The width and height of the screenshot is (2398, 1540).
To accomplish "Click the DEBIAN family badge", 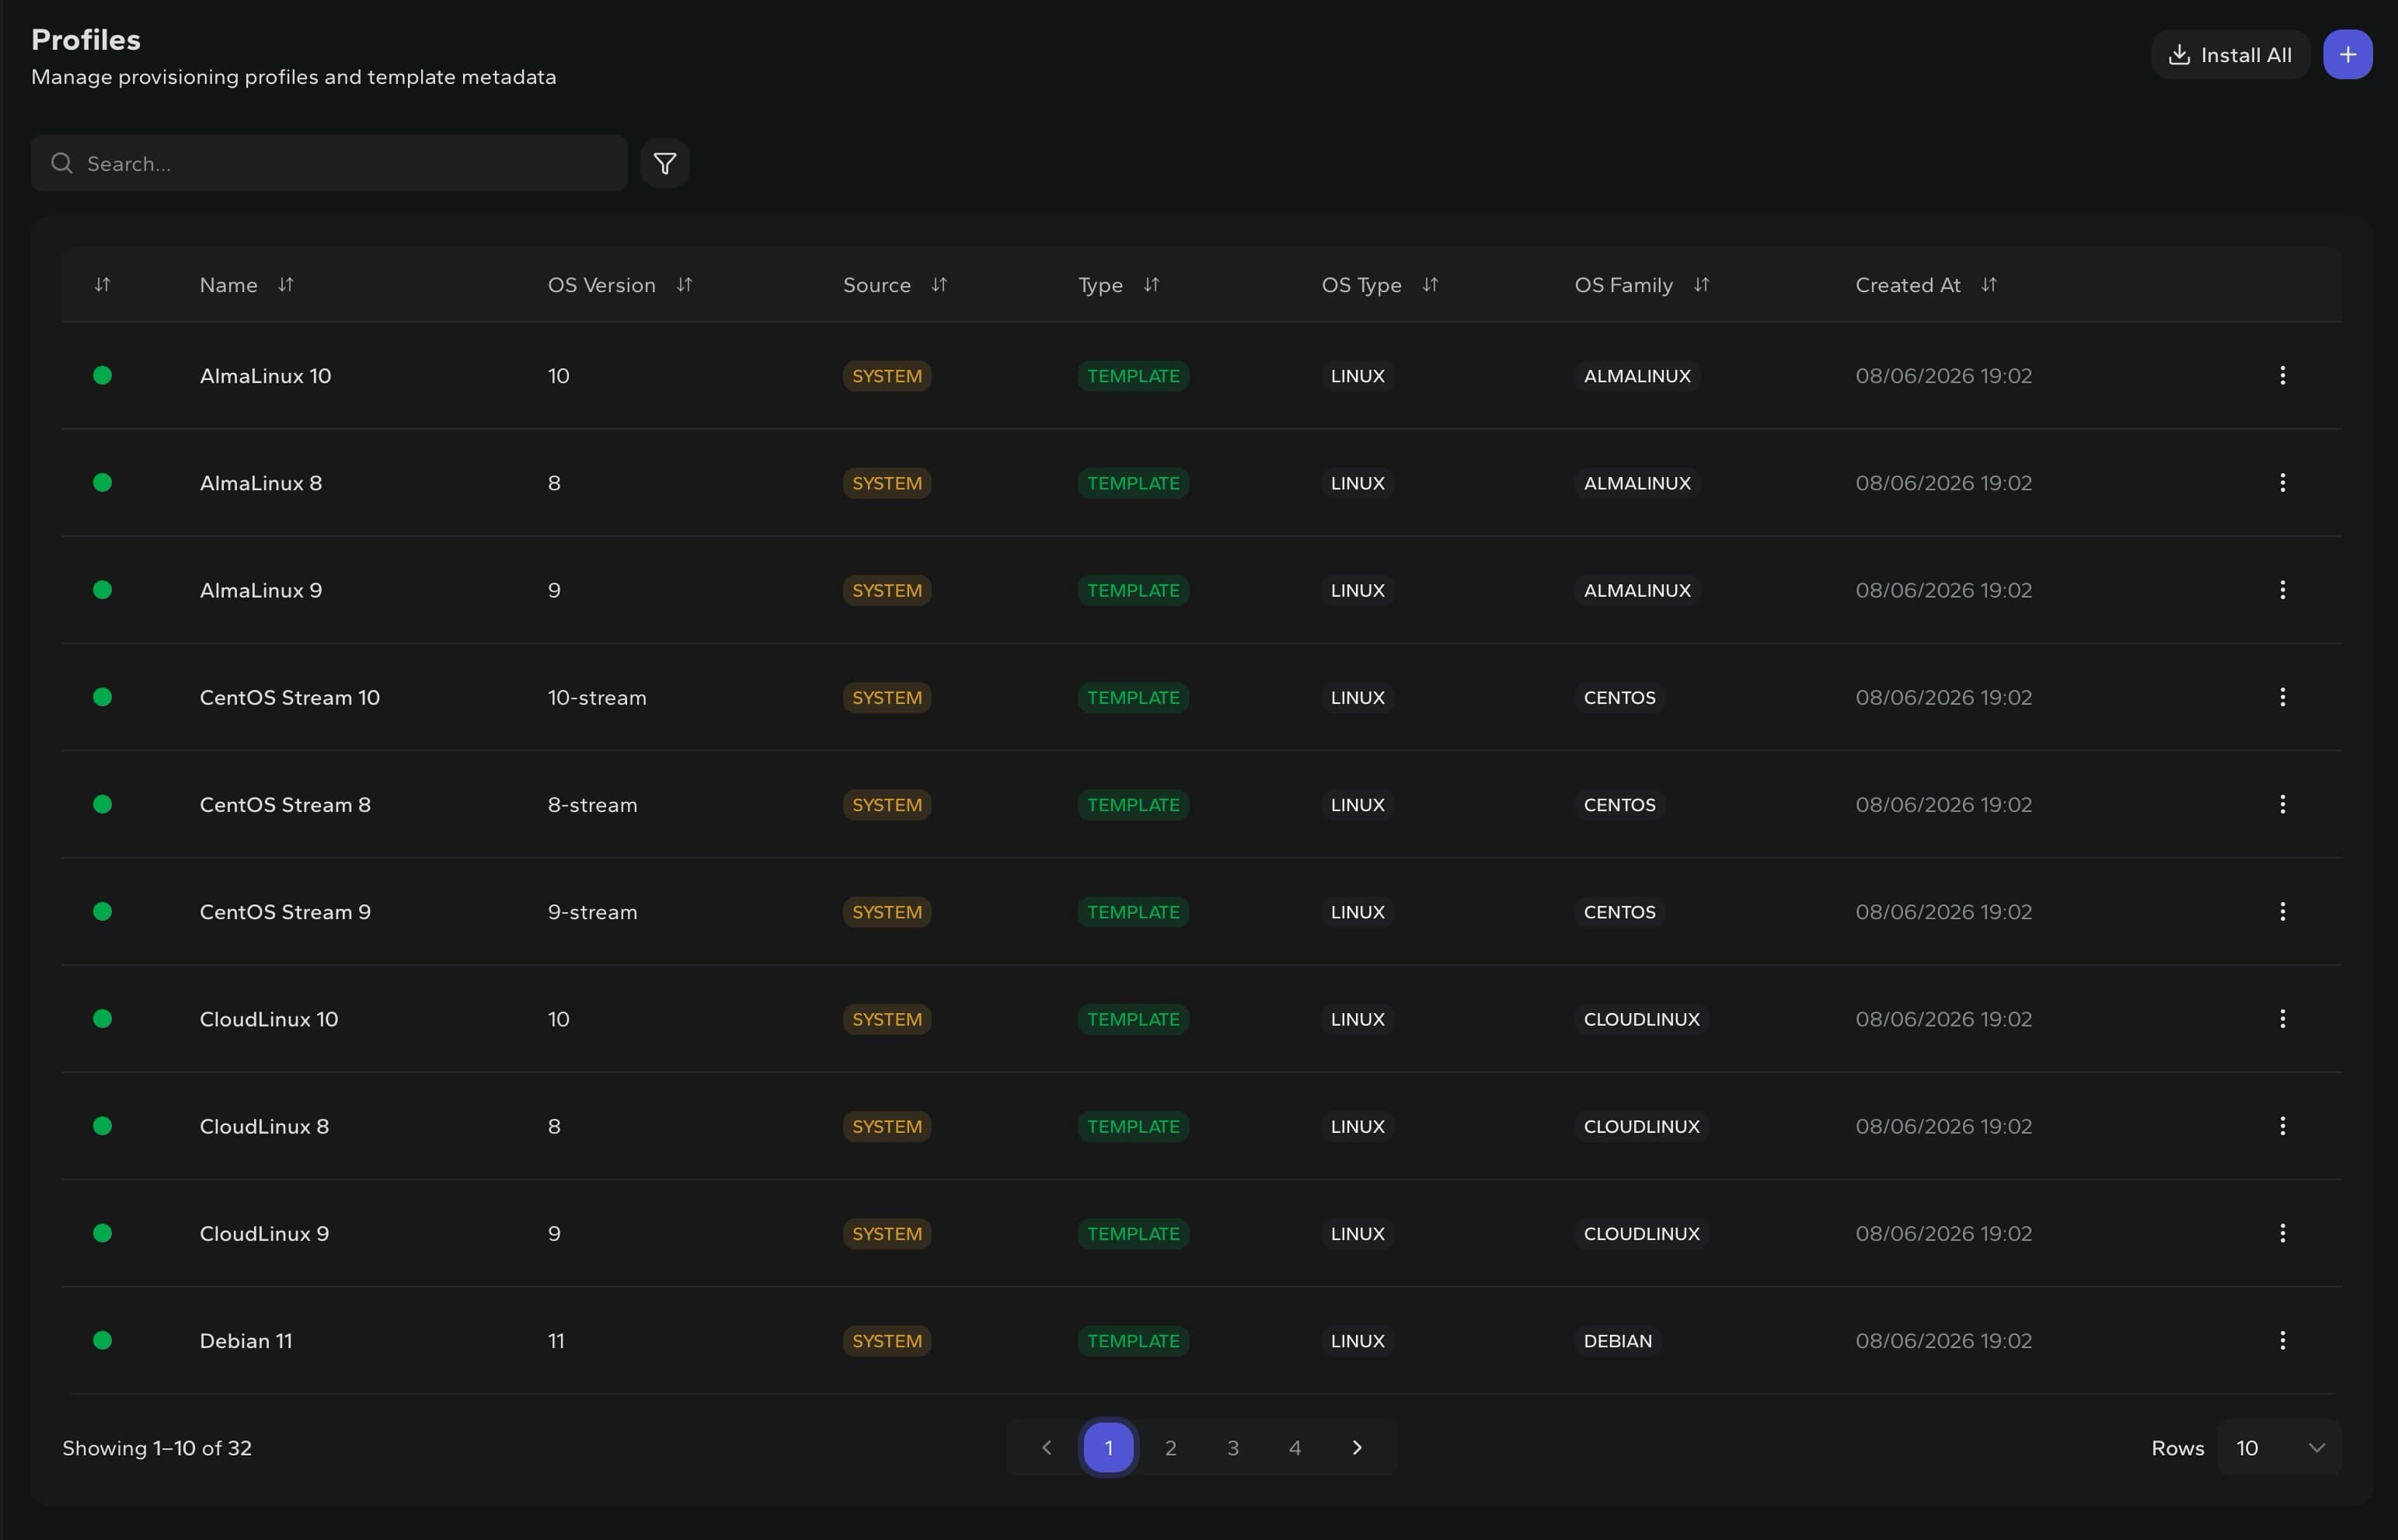I will 1617,1341.
